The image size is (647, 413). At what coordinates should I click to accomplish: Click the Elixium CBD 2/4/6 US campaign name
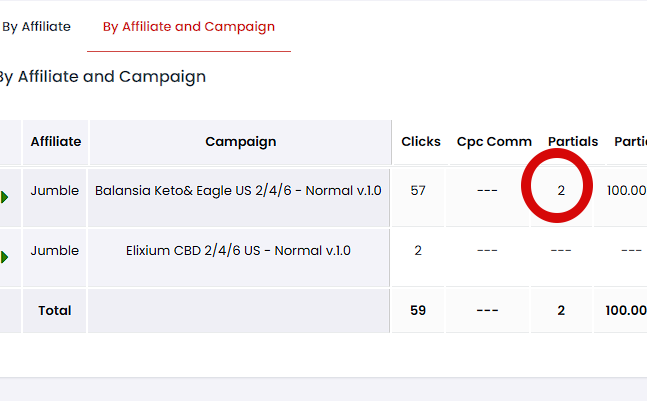point(238,250)
